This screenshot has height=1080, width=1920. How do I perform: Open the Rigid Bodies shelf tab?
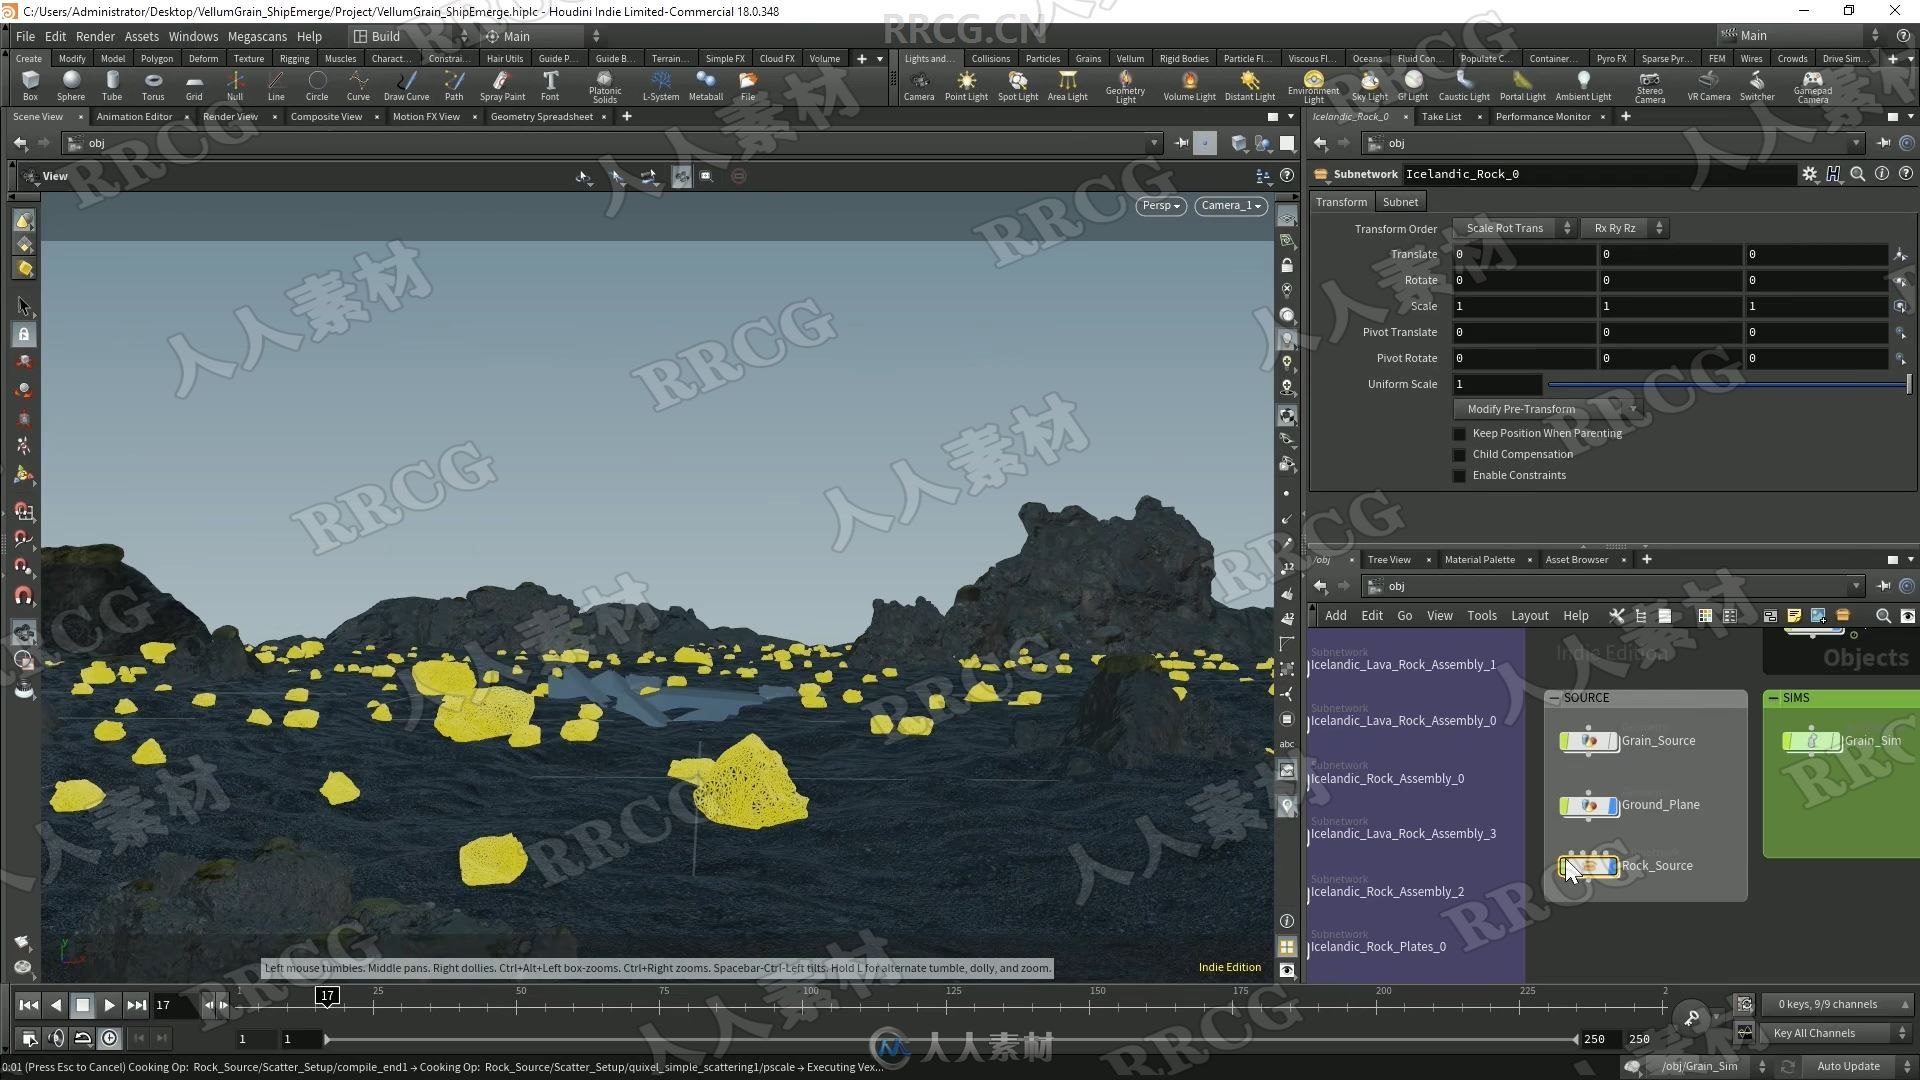1183,59
